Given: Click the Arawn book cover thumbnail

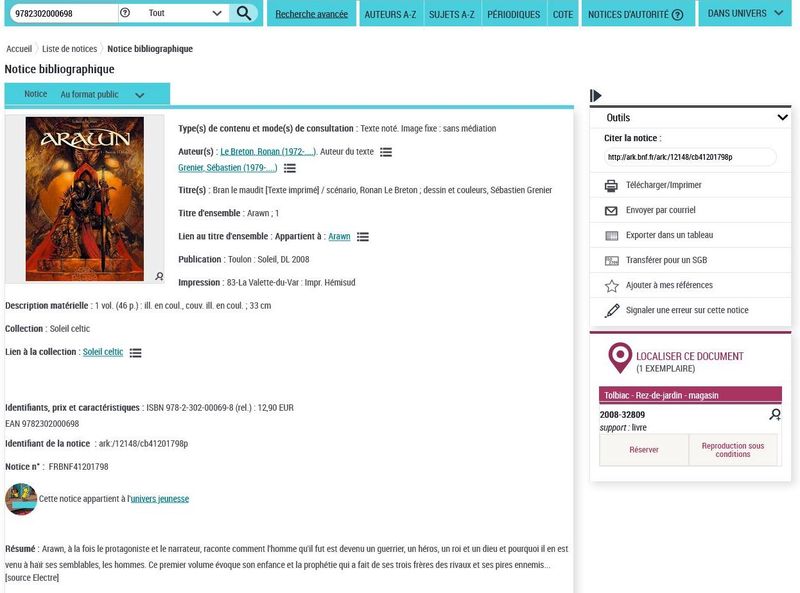Looking at the screenshot, I should click(84, 198).
